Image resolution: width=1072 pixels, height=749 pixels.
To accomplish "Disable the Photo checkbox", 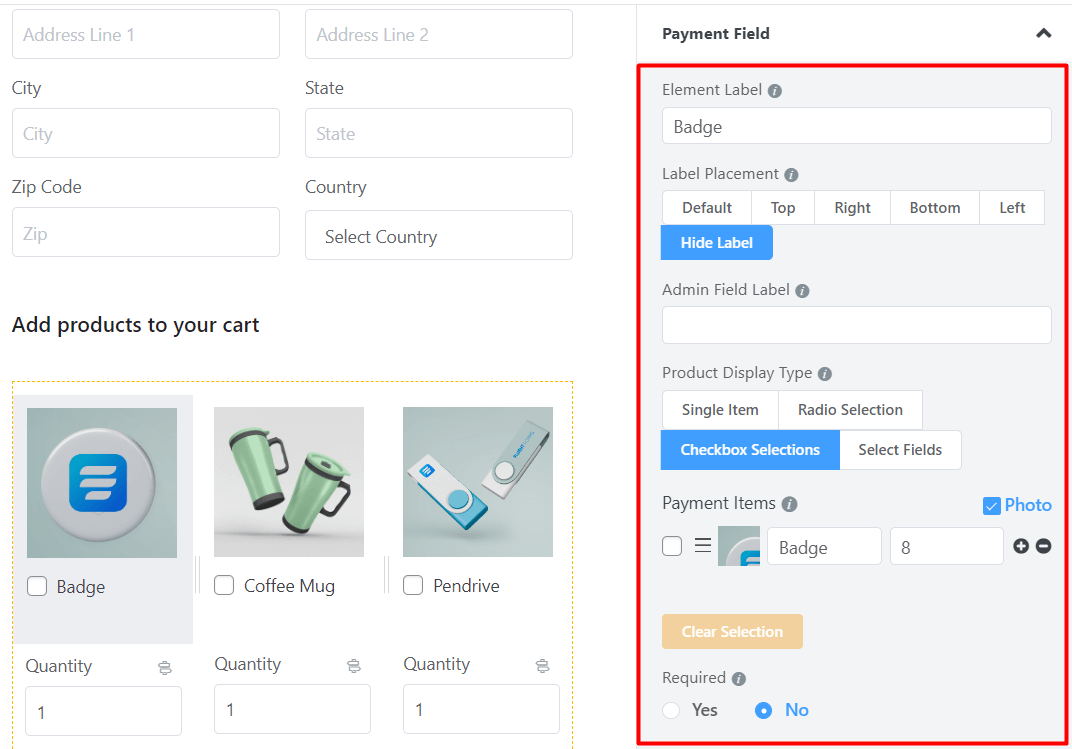I will 990,505.
